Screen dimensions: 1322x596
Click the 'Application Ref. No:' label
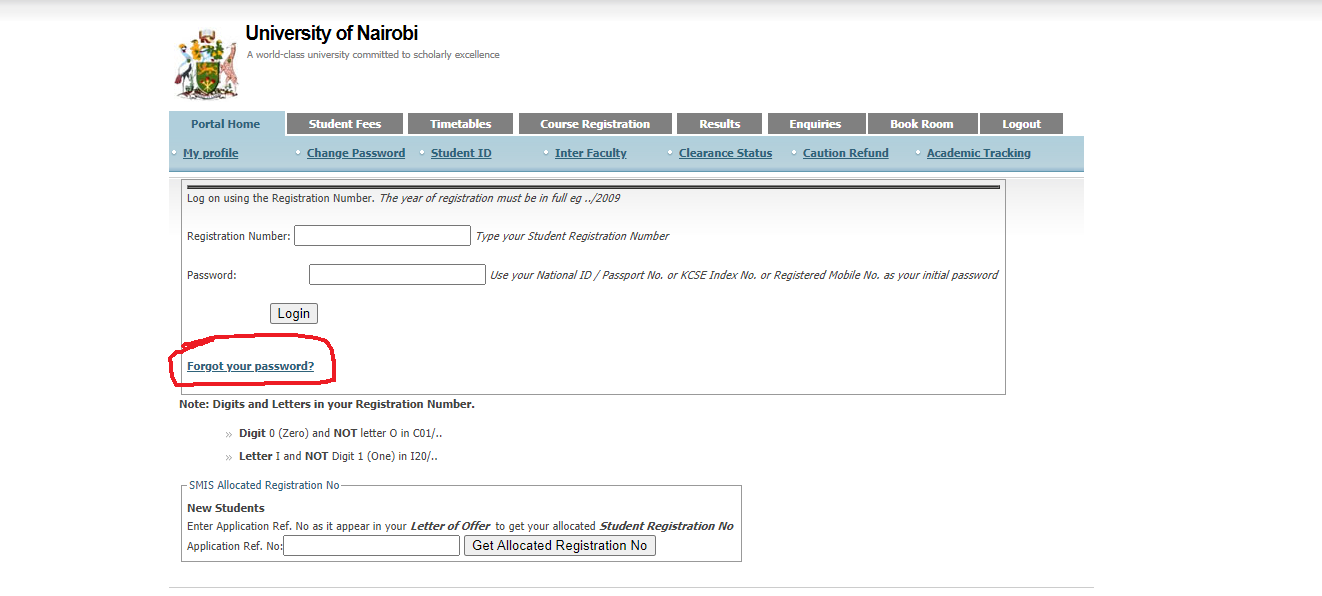pyautogui.click(x=235, y=546)
